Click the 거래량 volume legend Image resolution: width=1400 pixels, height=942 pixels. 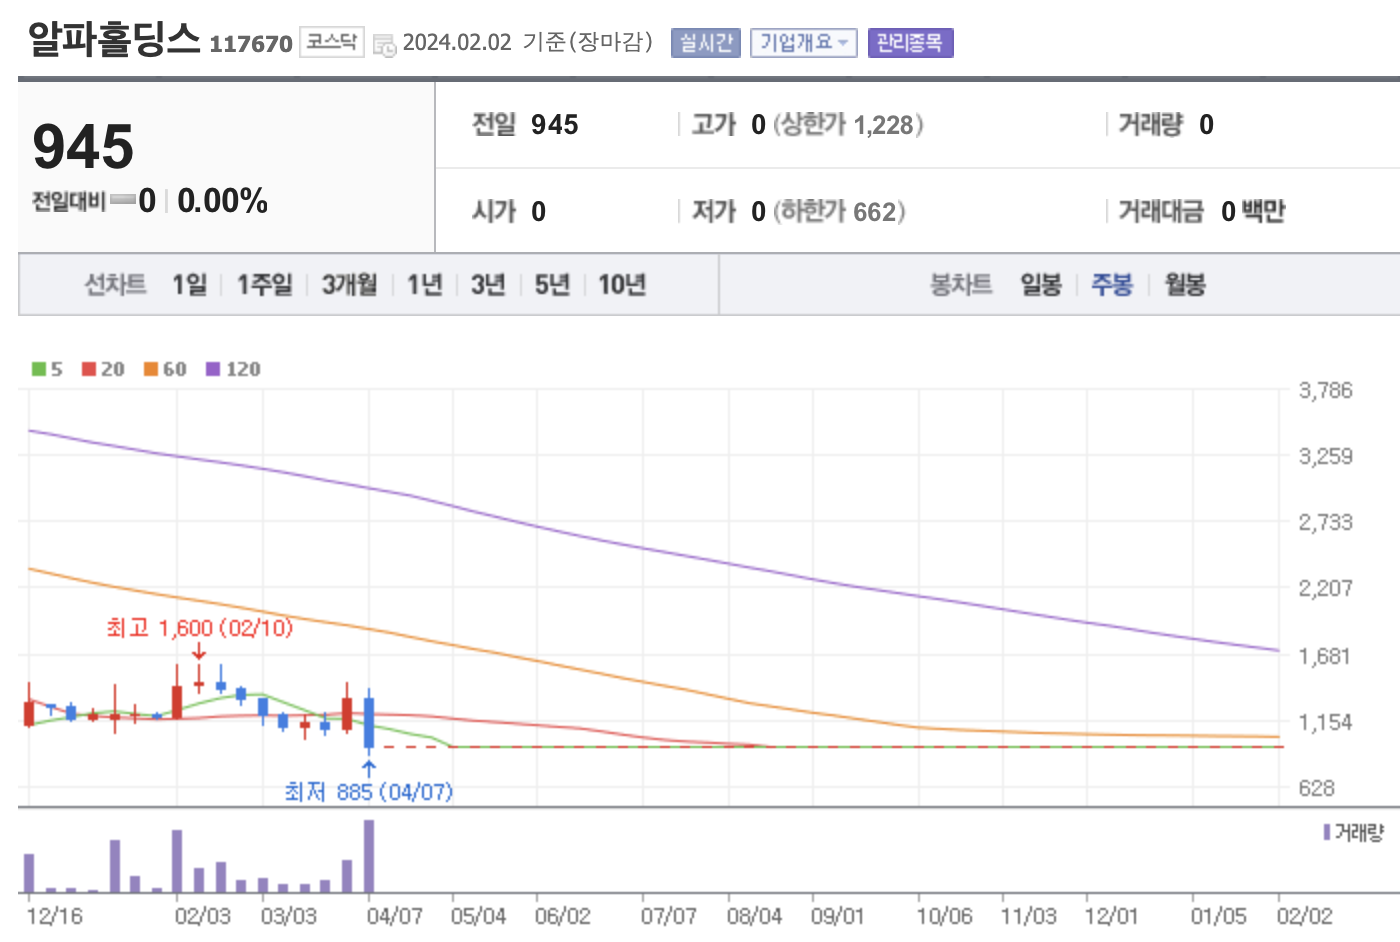coord(1354,832)
